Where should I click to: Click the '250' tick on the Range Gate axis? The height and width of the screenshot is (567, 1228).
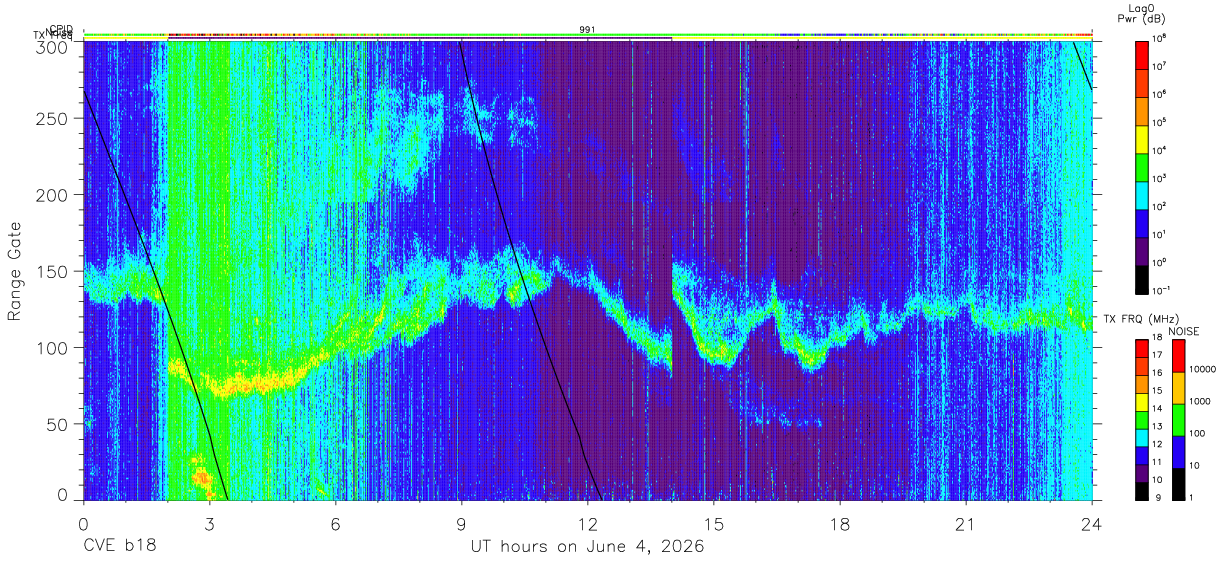pyautogui.click(x=54, y=118)
